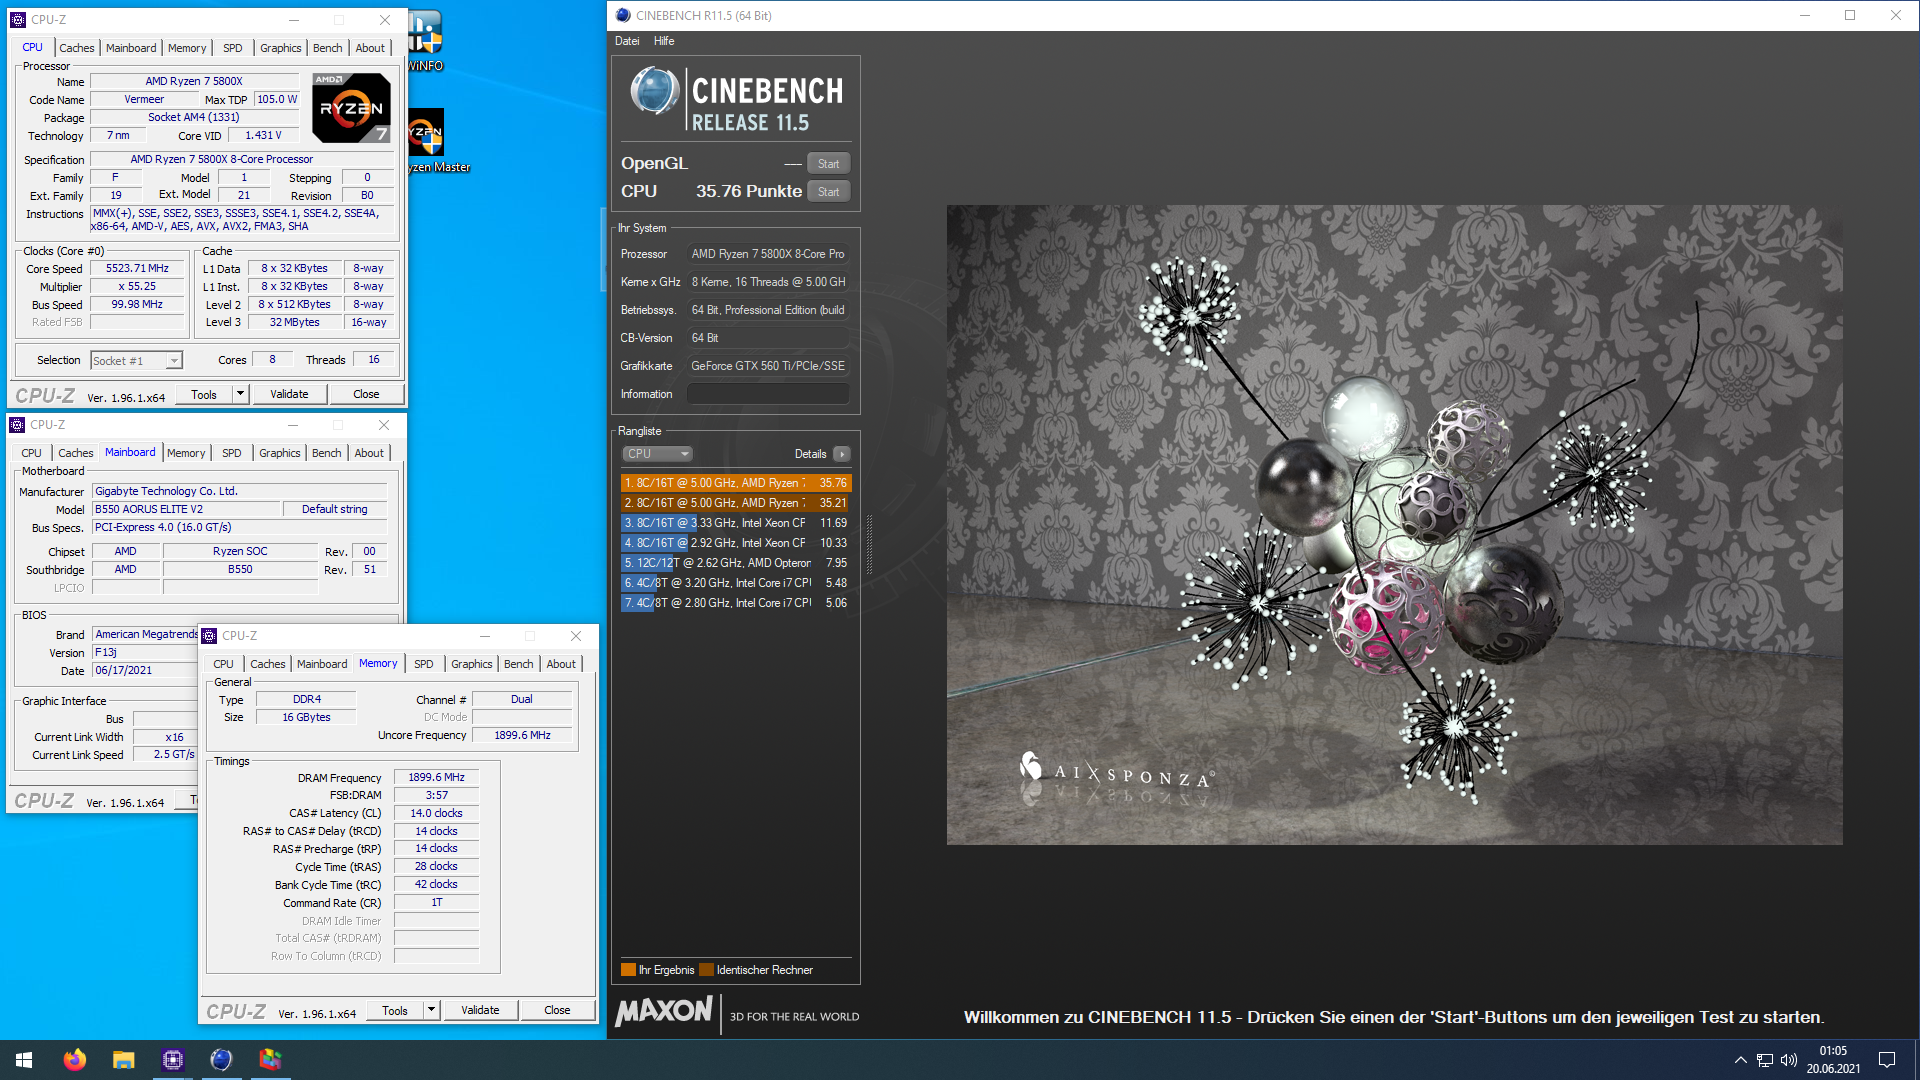Click the rendered Cinebench scene image
1920x1080 pixels.
1394,525
